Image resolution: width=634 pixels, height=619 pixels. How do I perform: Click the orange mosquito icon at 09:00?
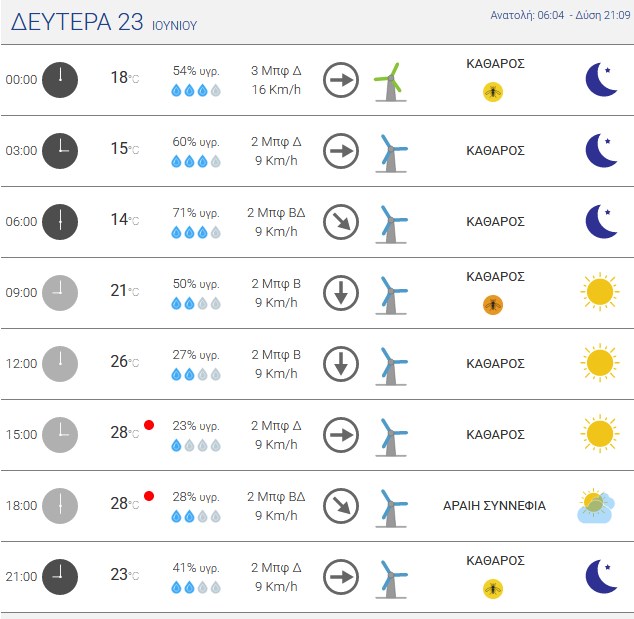(x=493, y=305)
